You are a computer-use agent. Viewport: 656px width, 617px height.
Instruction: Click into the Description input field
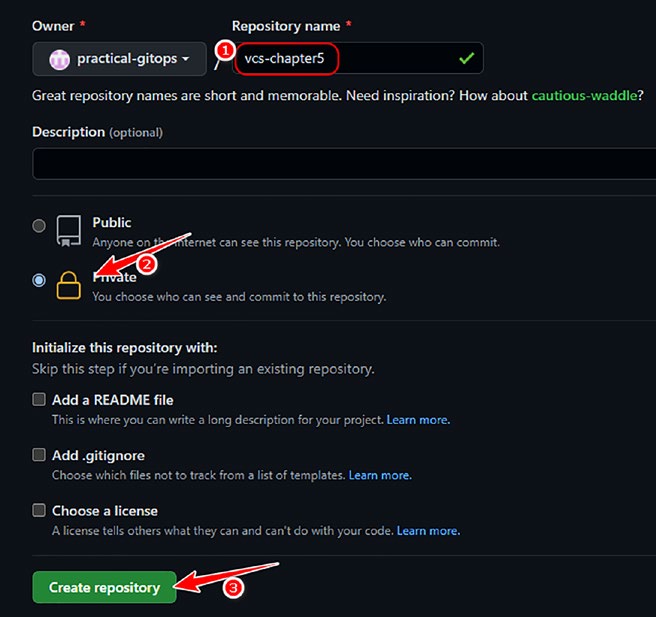coord(344,164)
